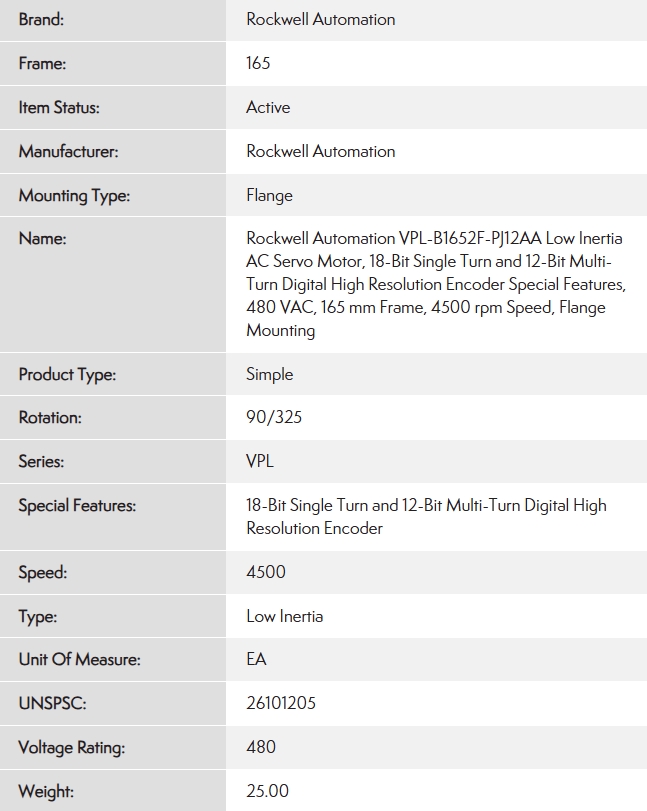Click the "Manufacturer:" label
Image resolution: width=647 pixels, height=811 pixels.
[x=68, y=152]
